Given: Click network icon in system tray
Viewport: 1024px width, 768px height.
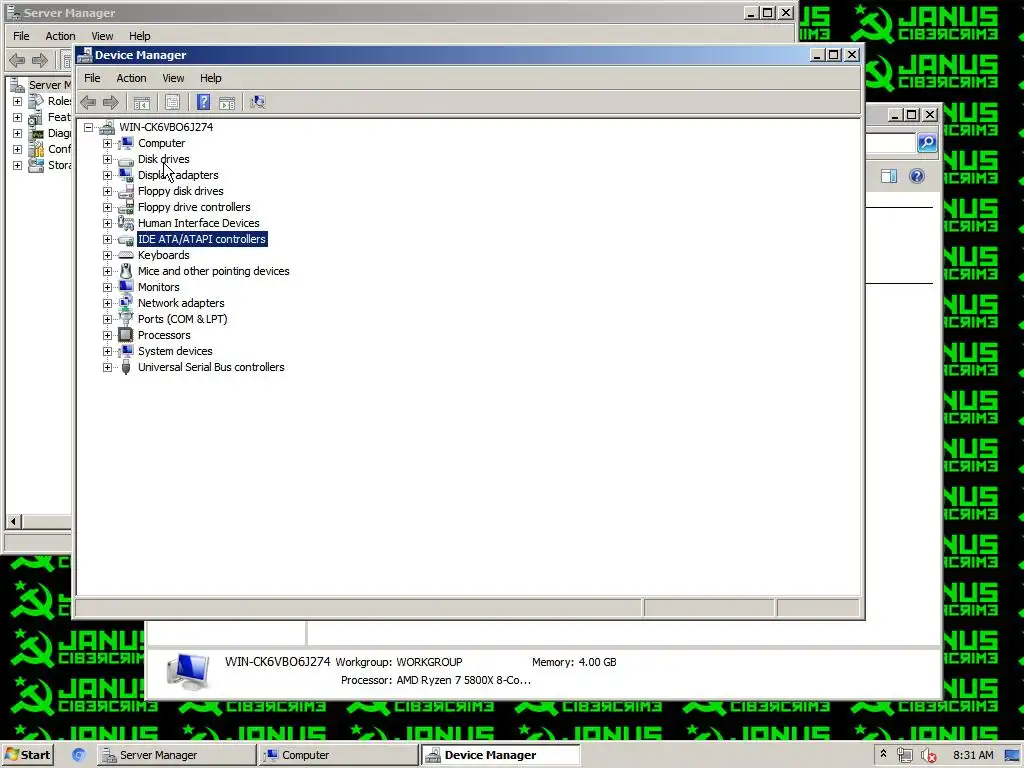Looking at the screenshot, I should [x=904, y=756].
